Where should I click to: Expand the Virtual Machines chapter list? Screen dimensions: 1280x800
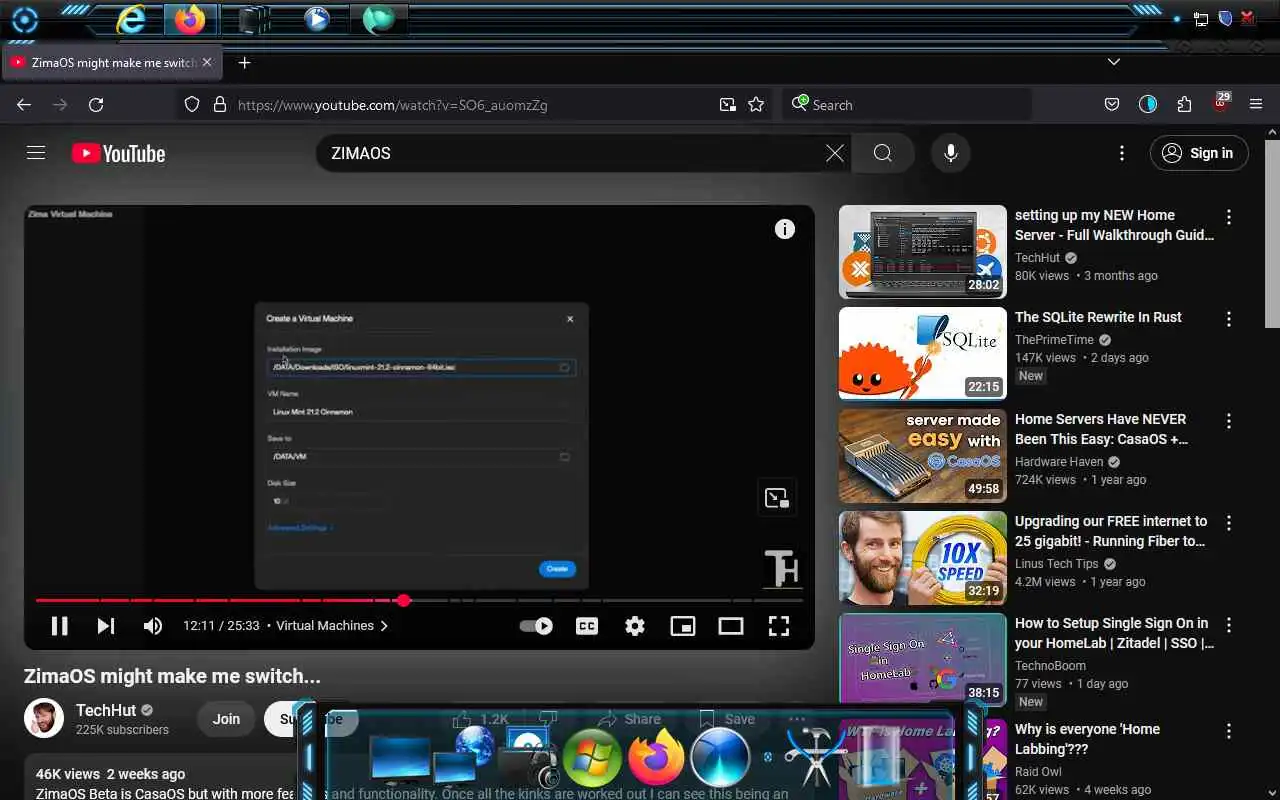332,626
